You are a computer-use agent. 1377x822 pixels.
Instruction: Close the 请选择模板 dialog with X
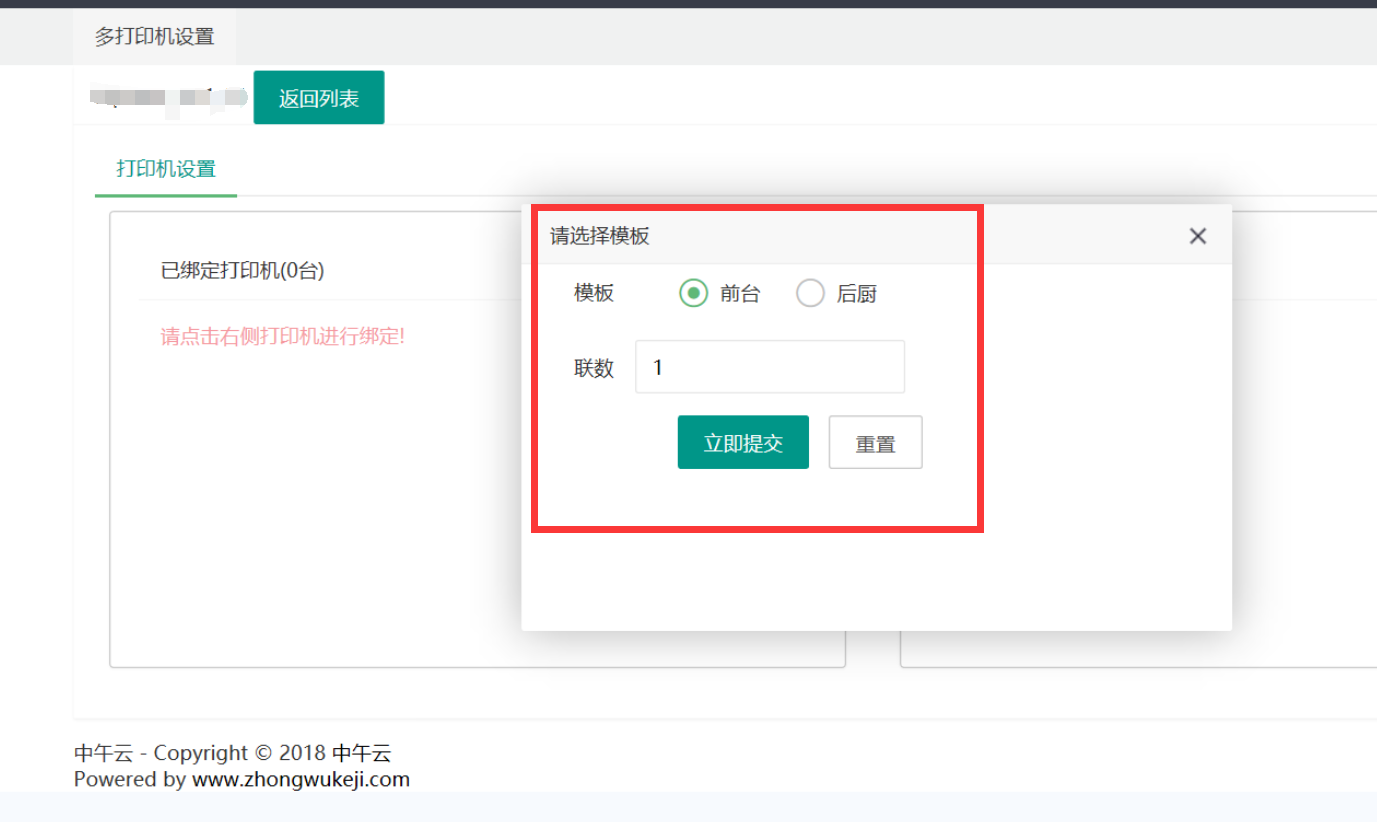point(1197,236)
